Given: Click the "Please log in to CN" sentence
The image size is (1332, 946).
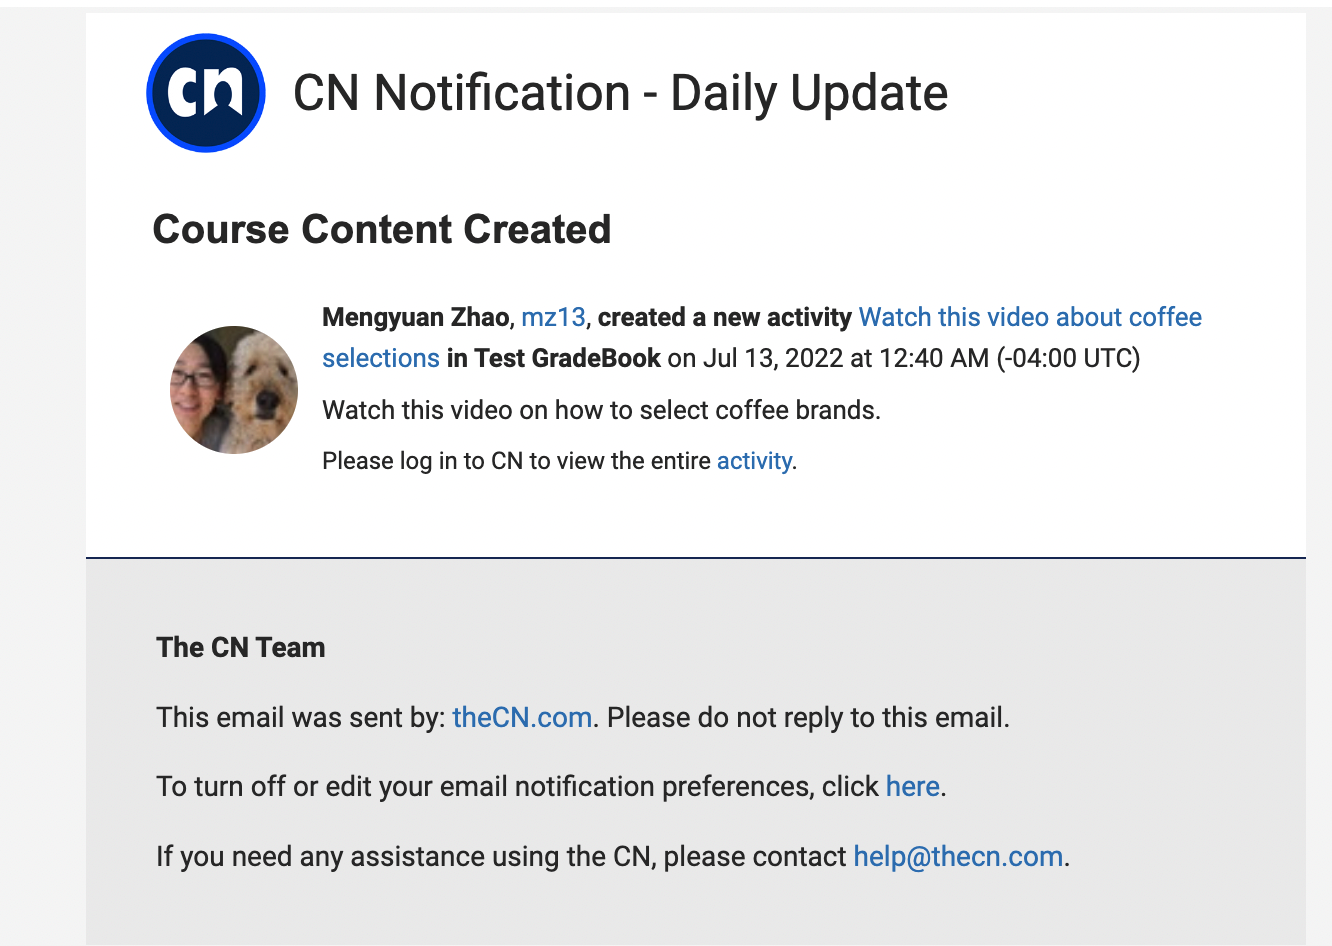Looking at the screenshot, I should [559, 461].
